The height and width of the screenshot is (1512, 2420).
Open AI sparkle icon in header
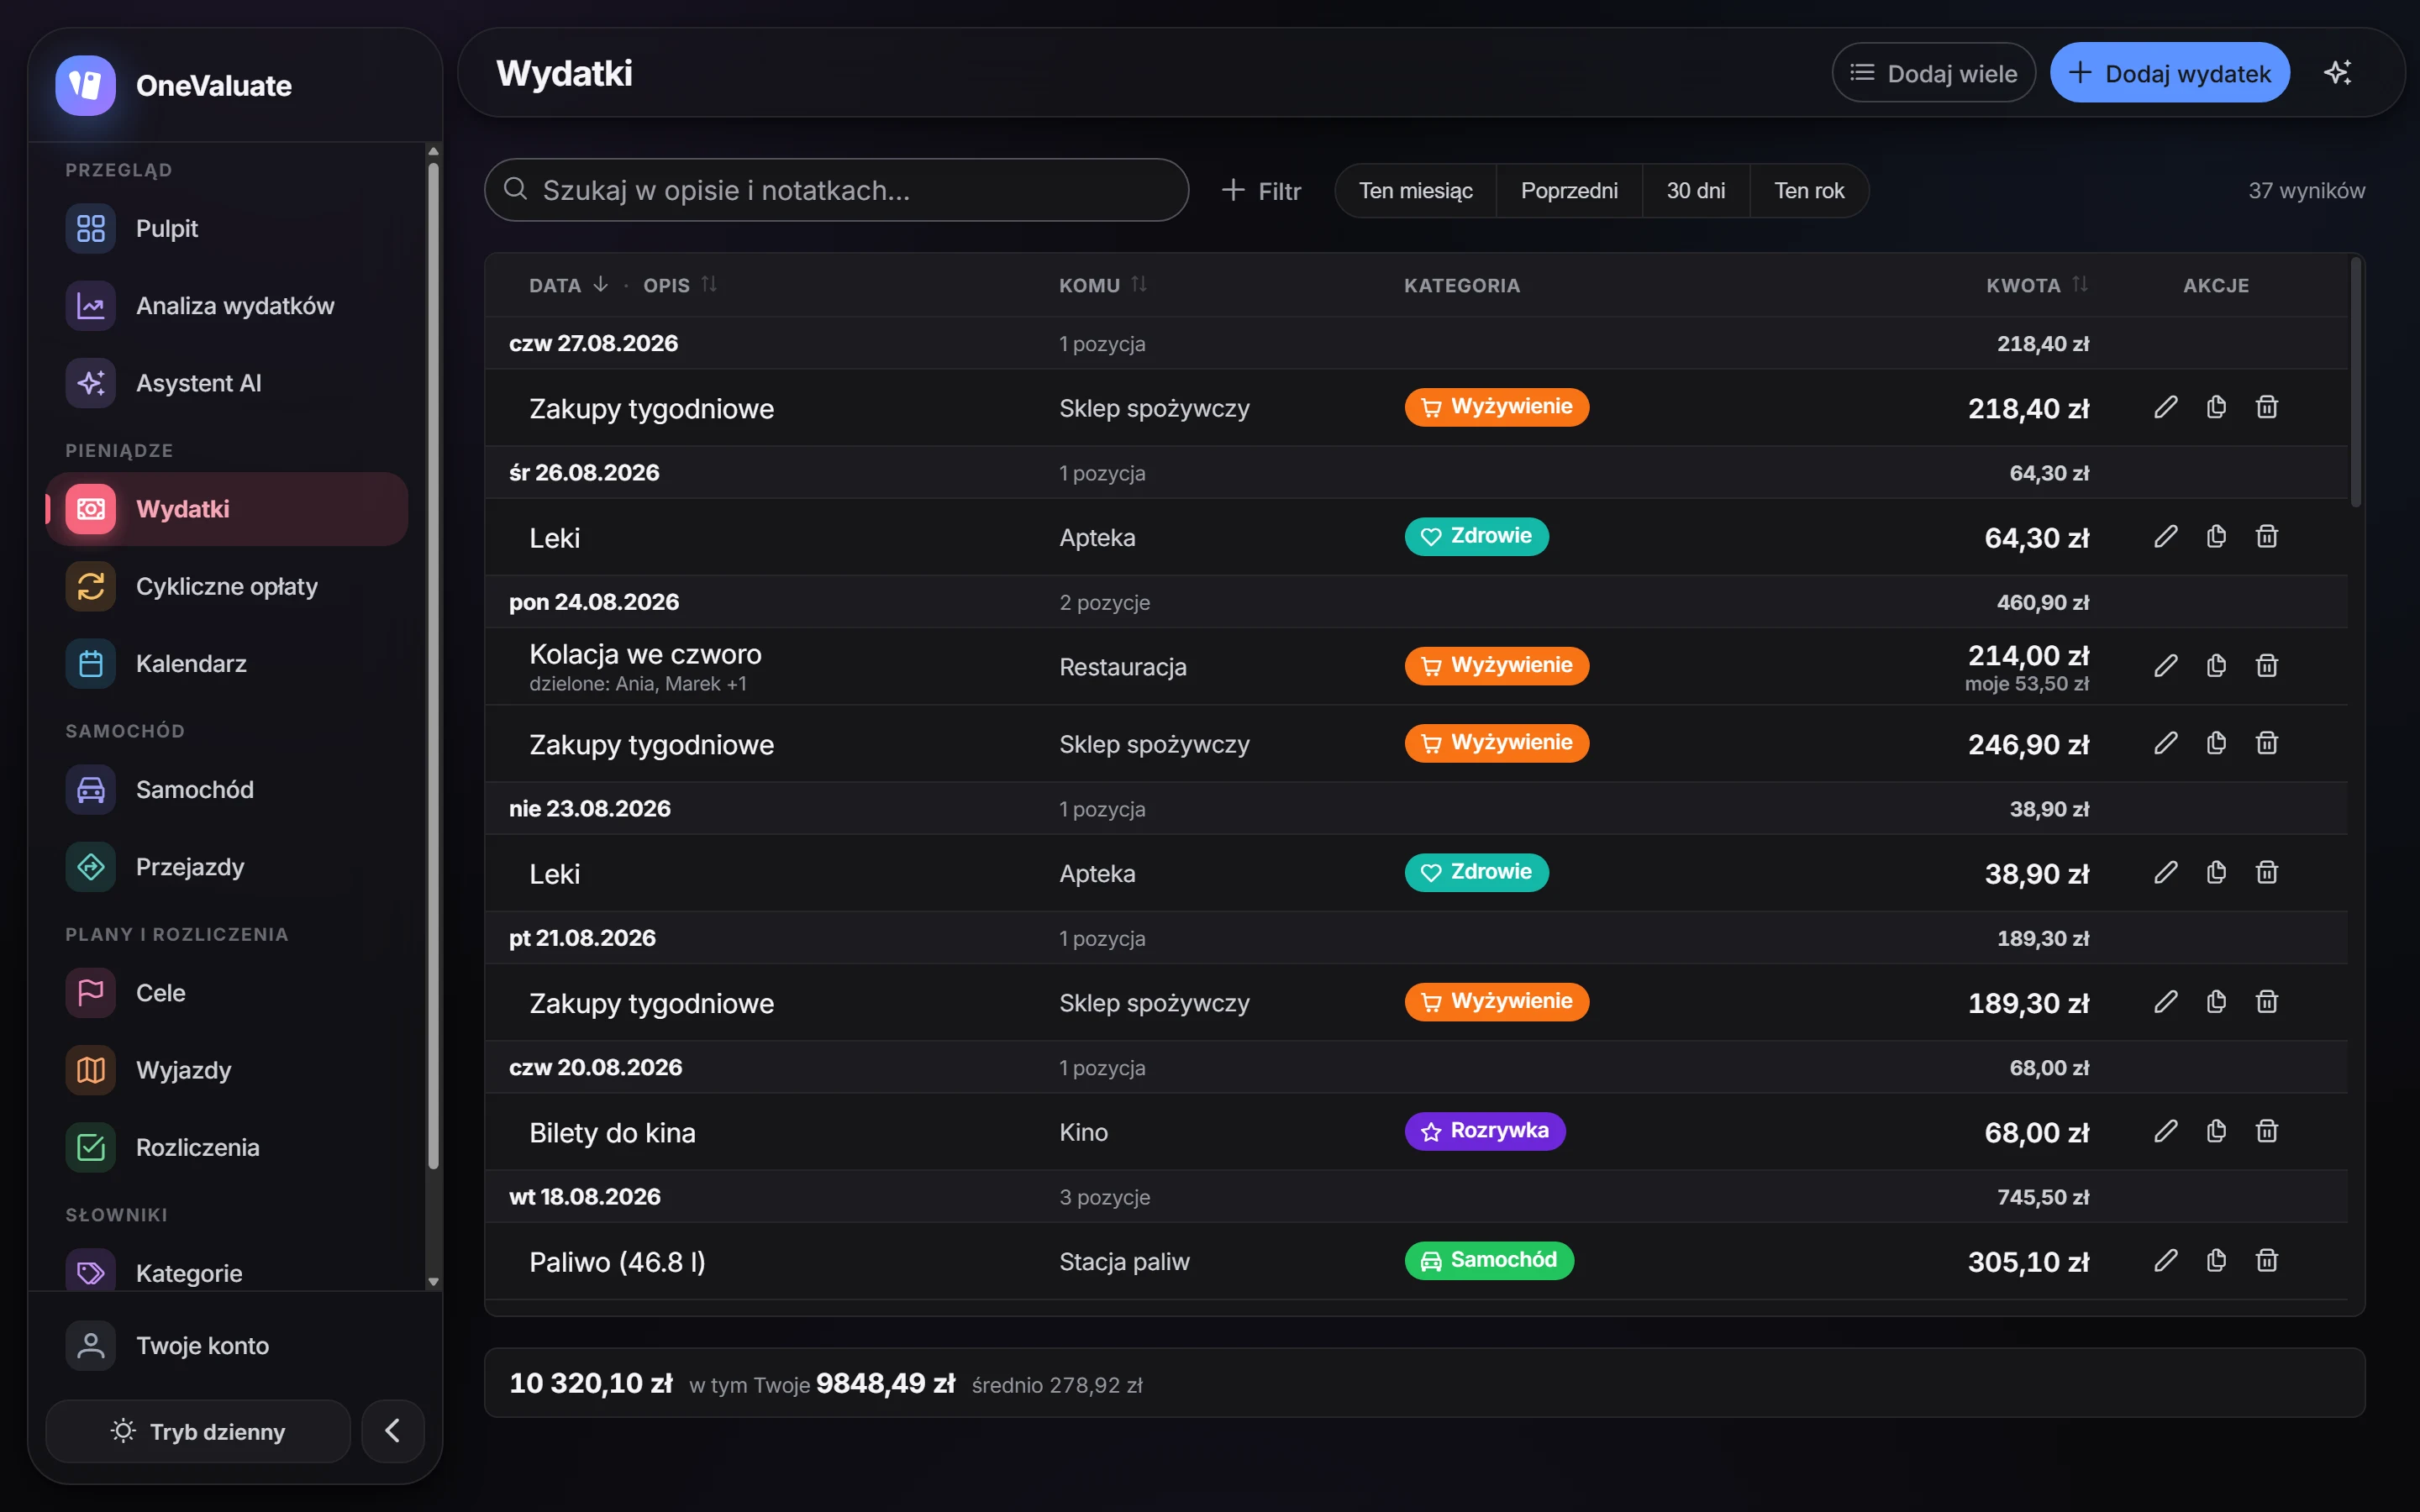click(x=2337, y=73)
